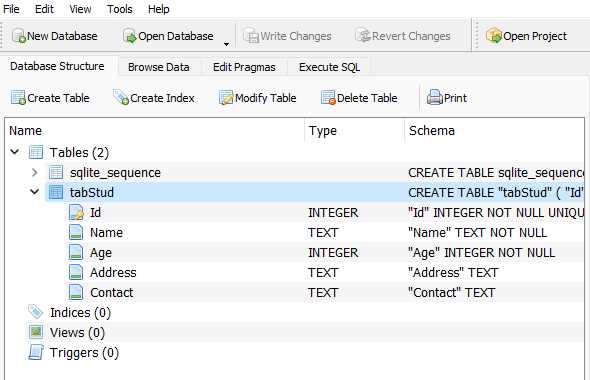Open the File menu
The width and height of the screenshot is (590, 380).
11,9
